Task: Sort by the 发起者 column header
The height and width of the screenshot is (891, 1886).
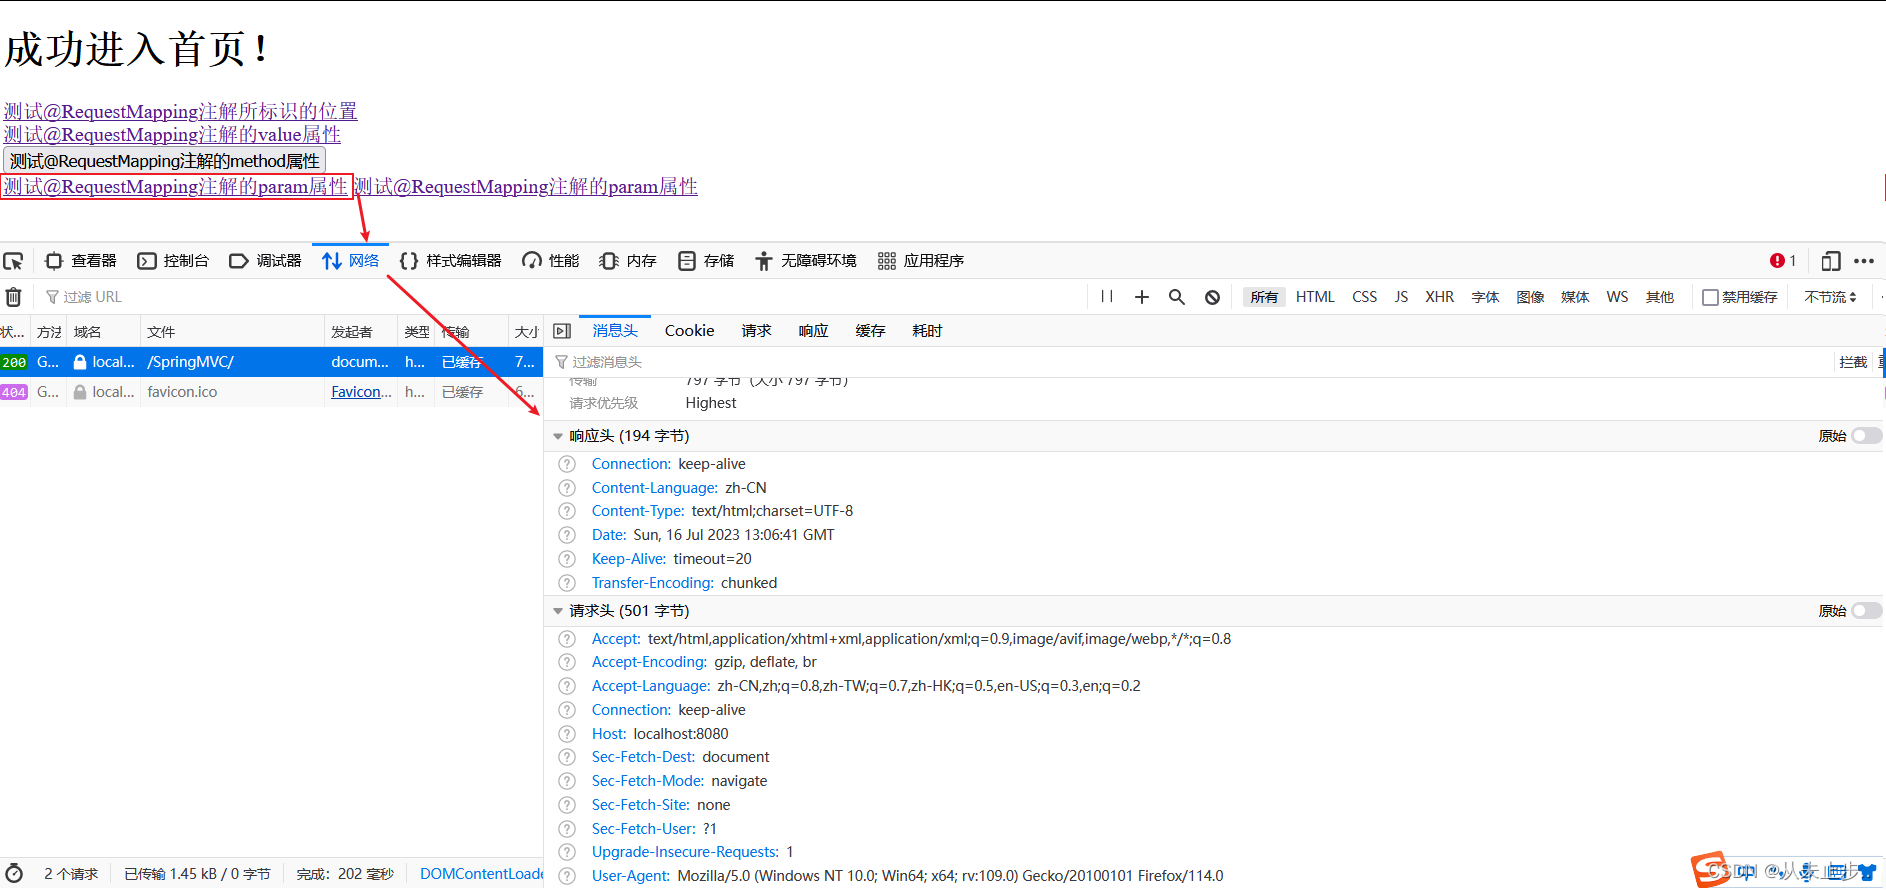Action: (361, 332)
